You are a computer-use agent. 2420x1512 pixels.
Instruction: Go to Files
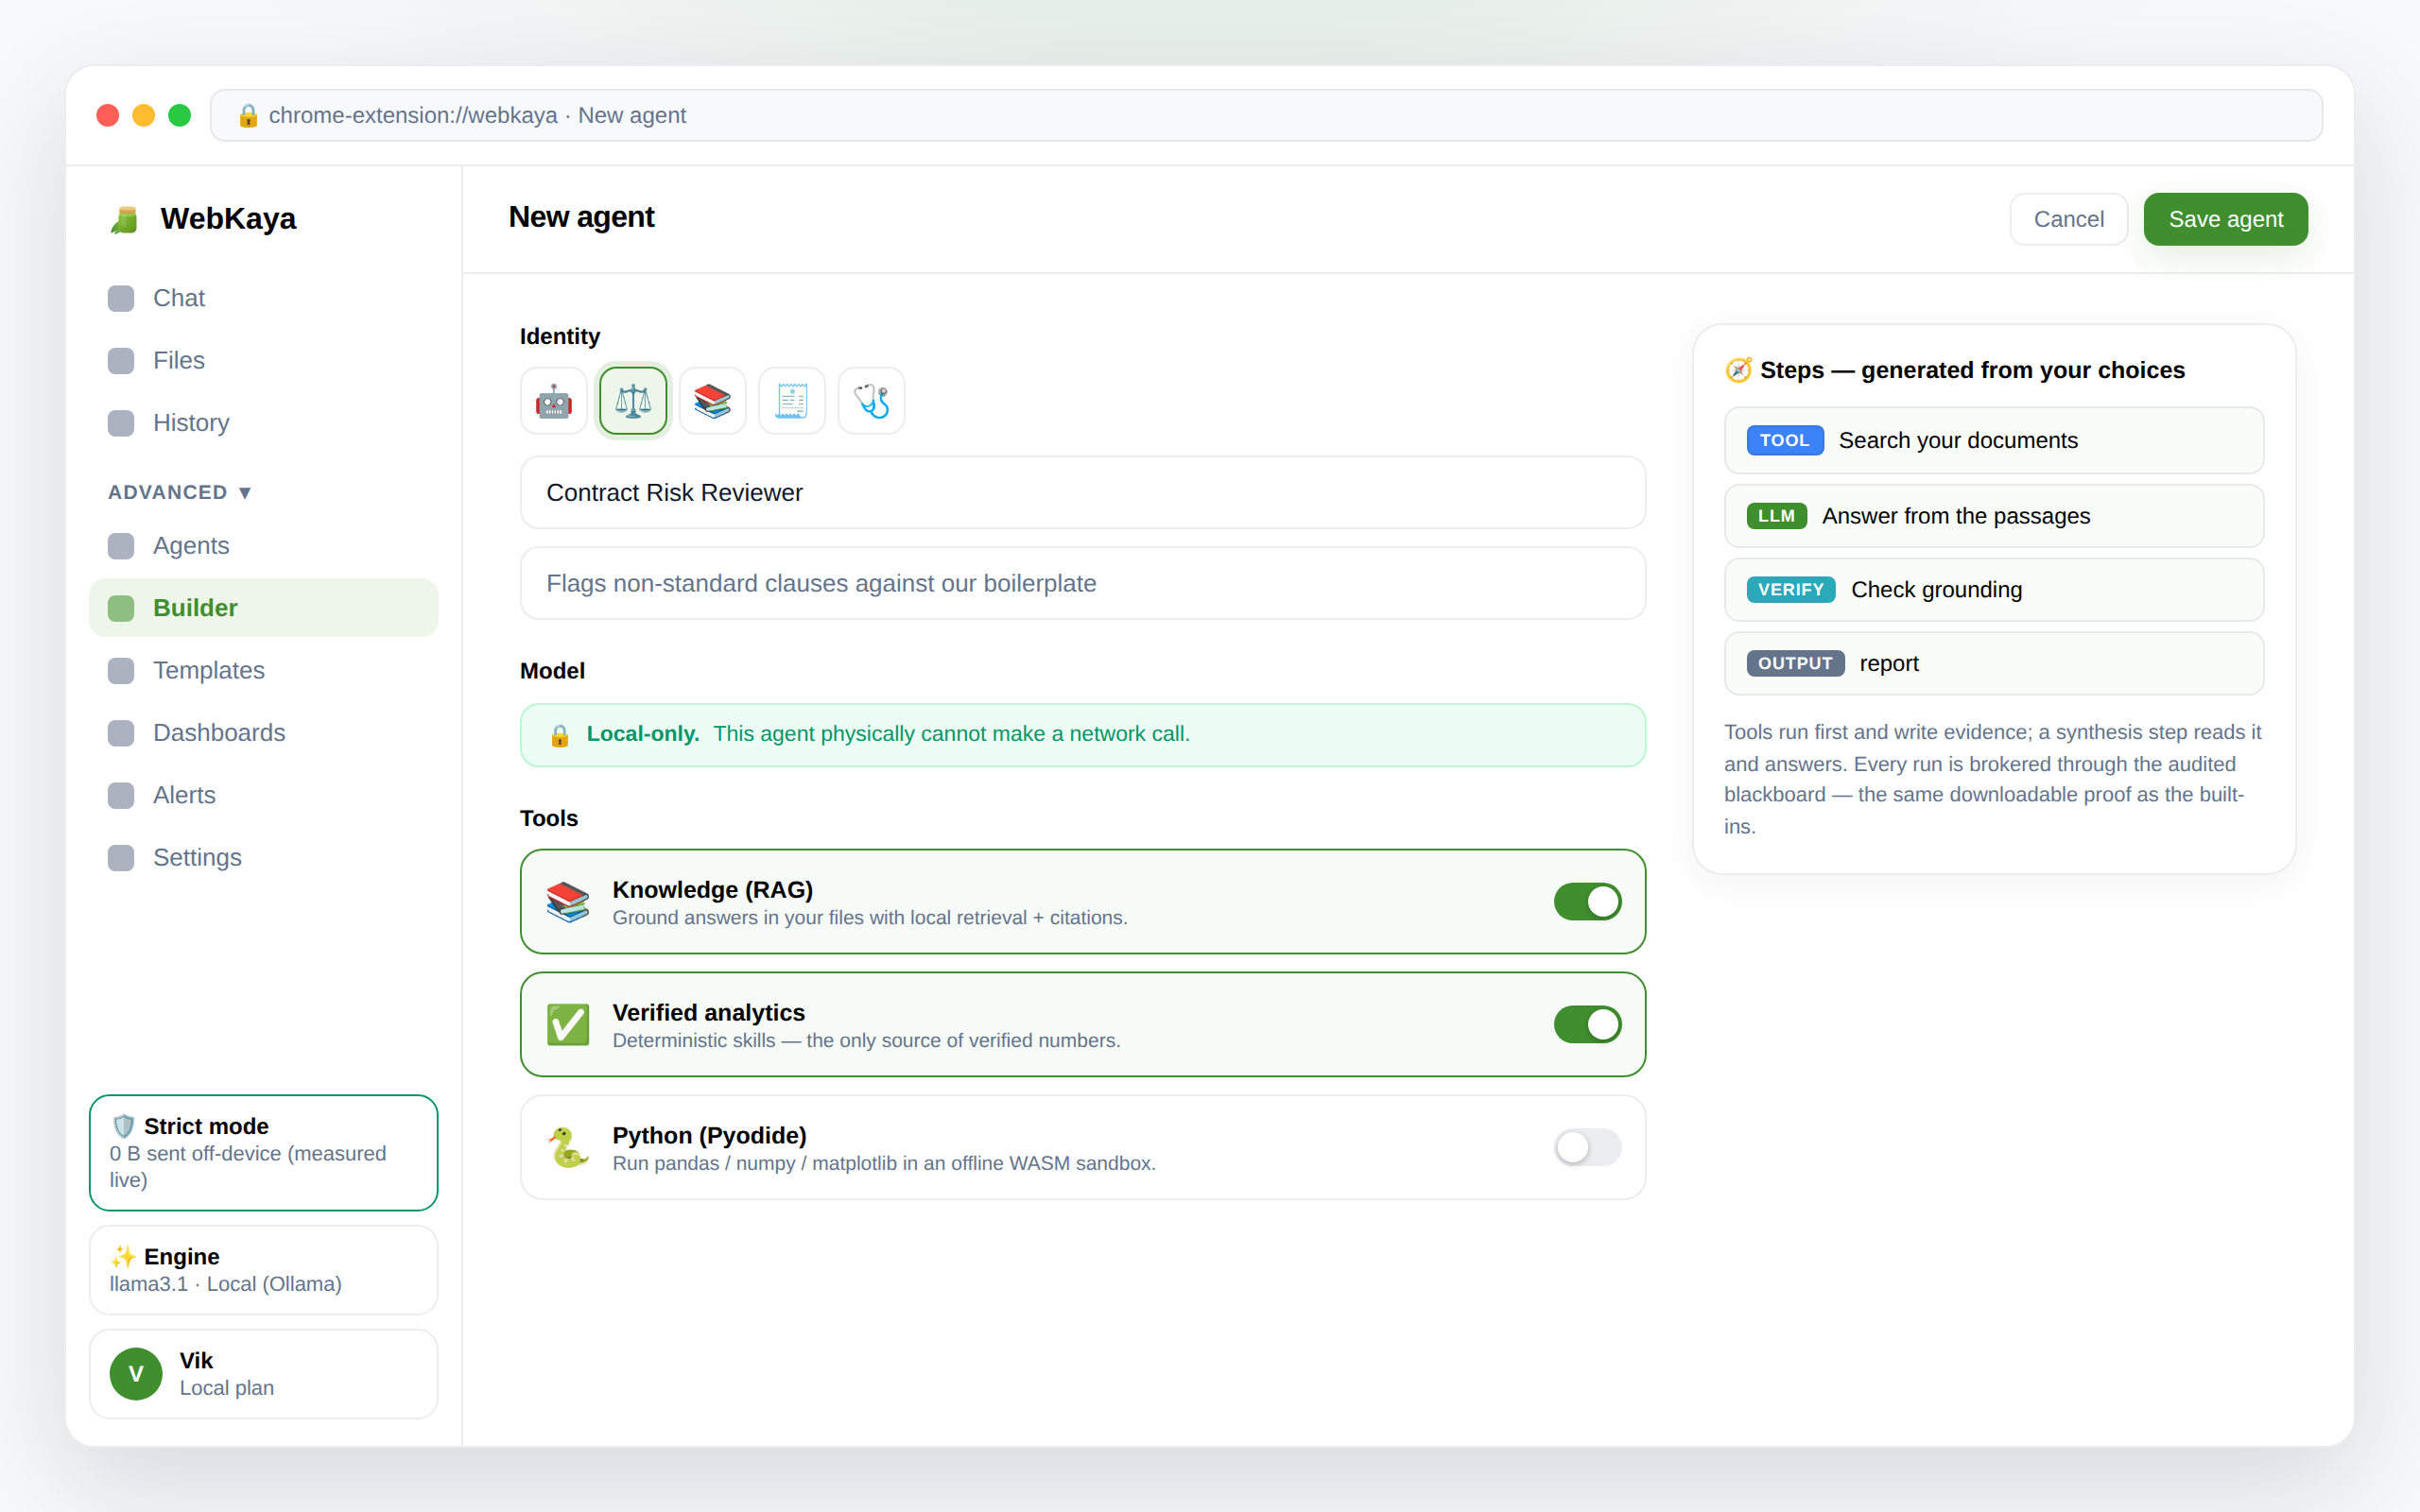[264, 360]
